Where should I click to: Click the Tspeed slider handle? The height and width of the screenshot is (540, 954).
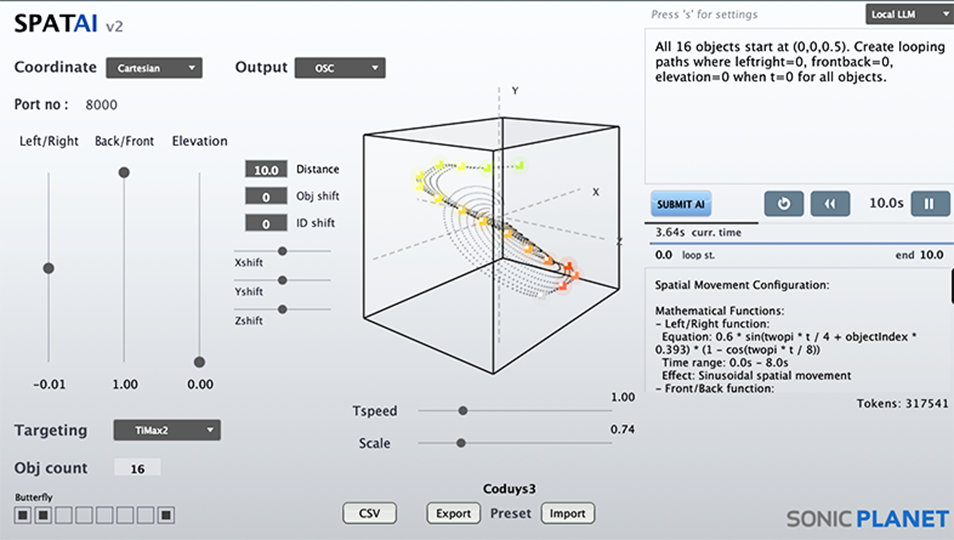click(x=462, y=410)
